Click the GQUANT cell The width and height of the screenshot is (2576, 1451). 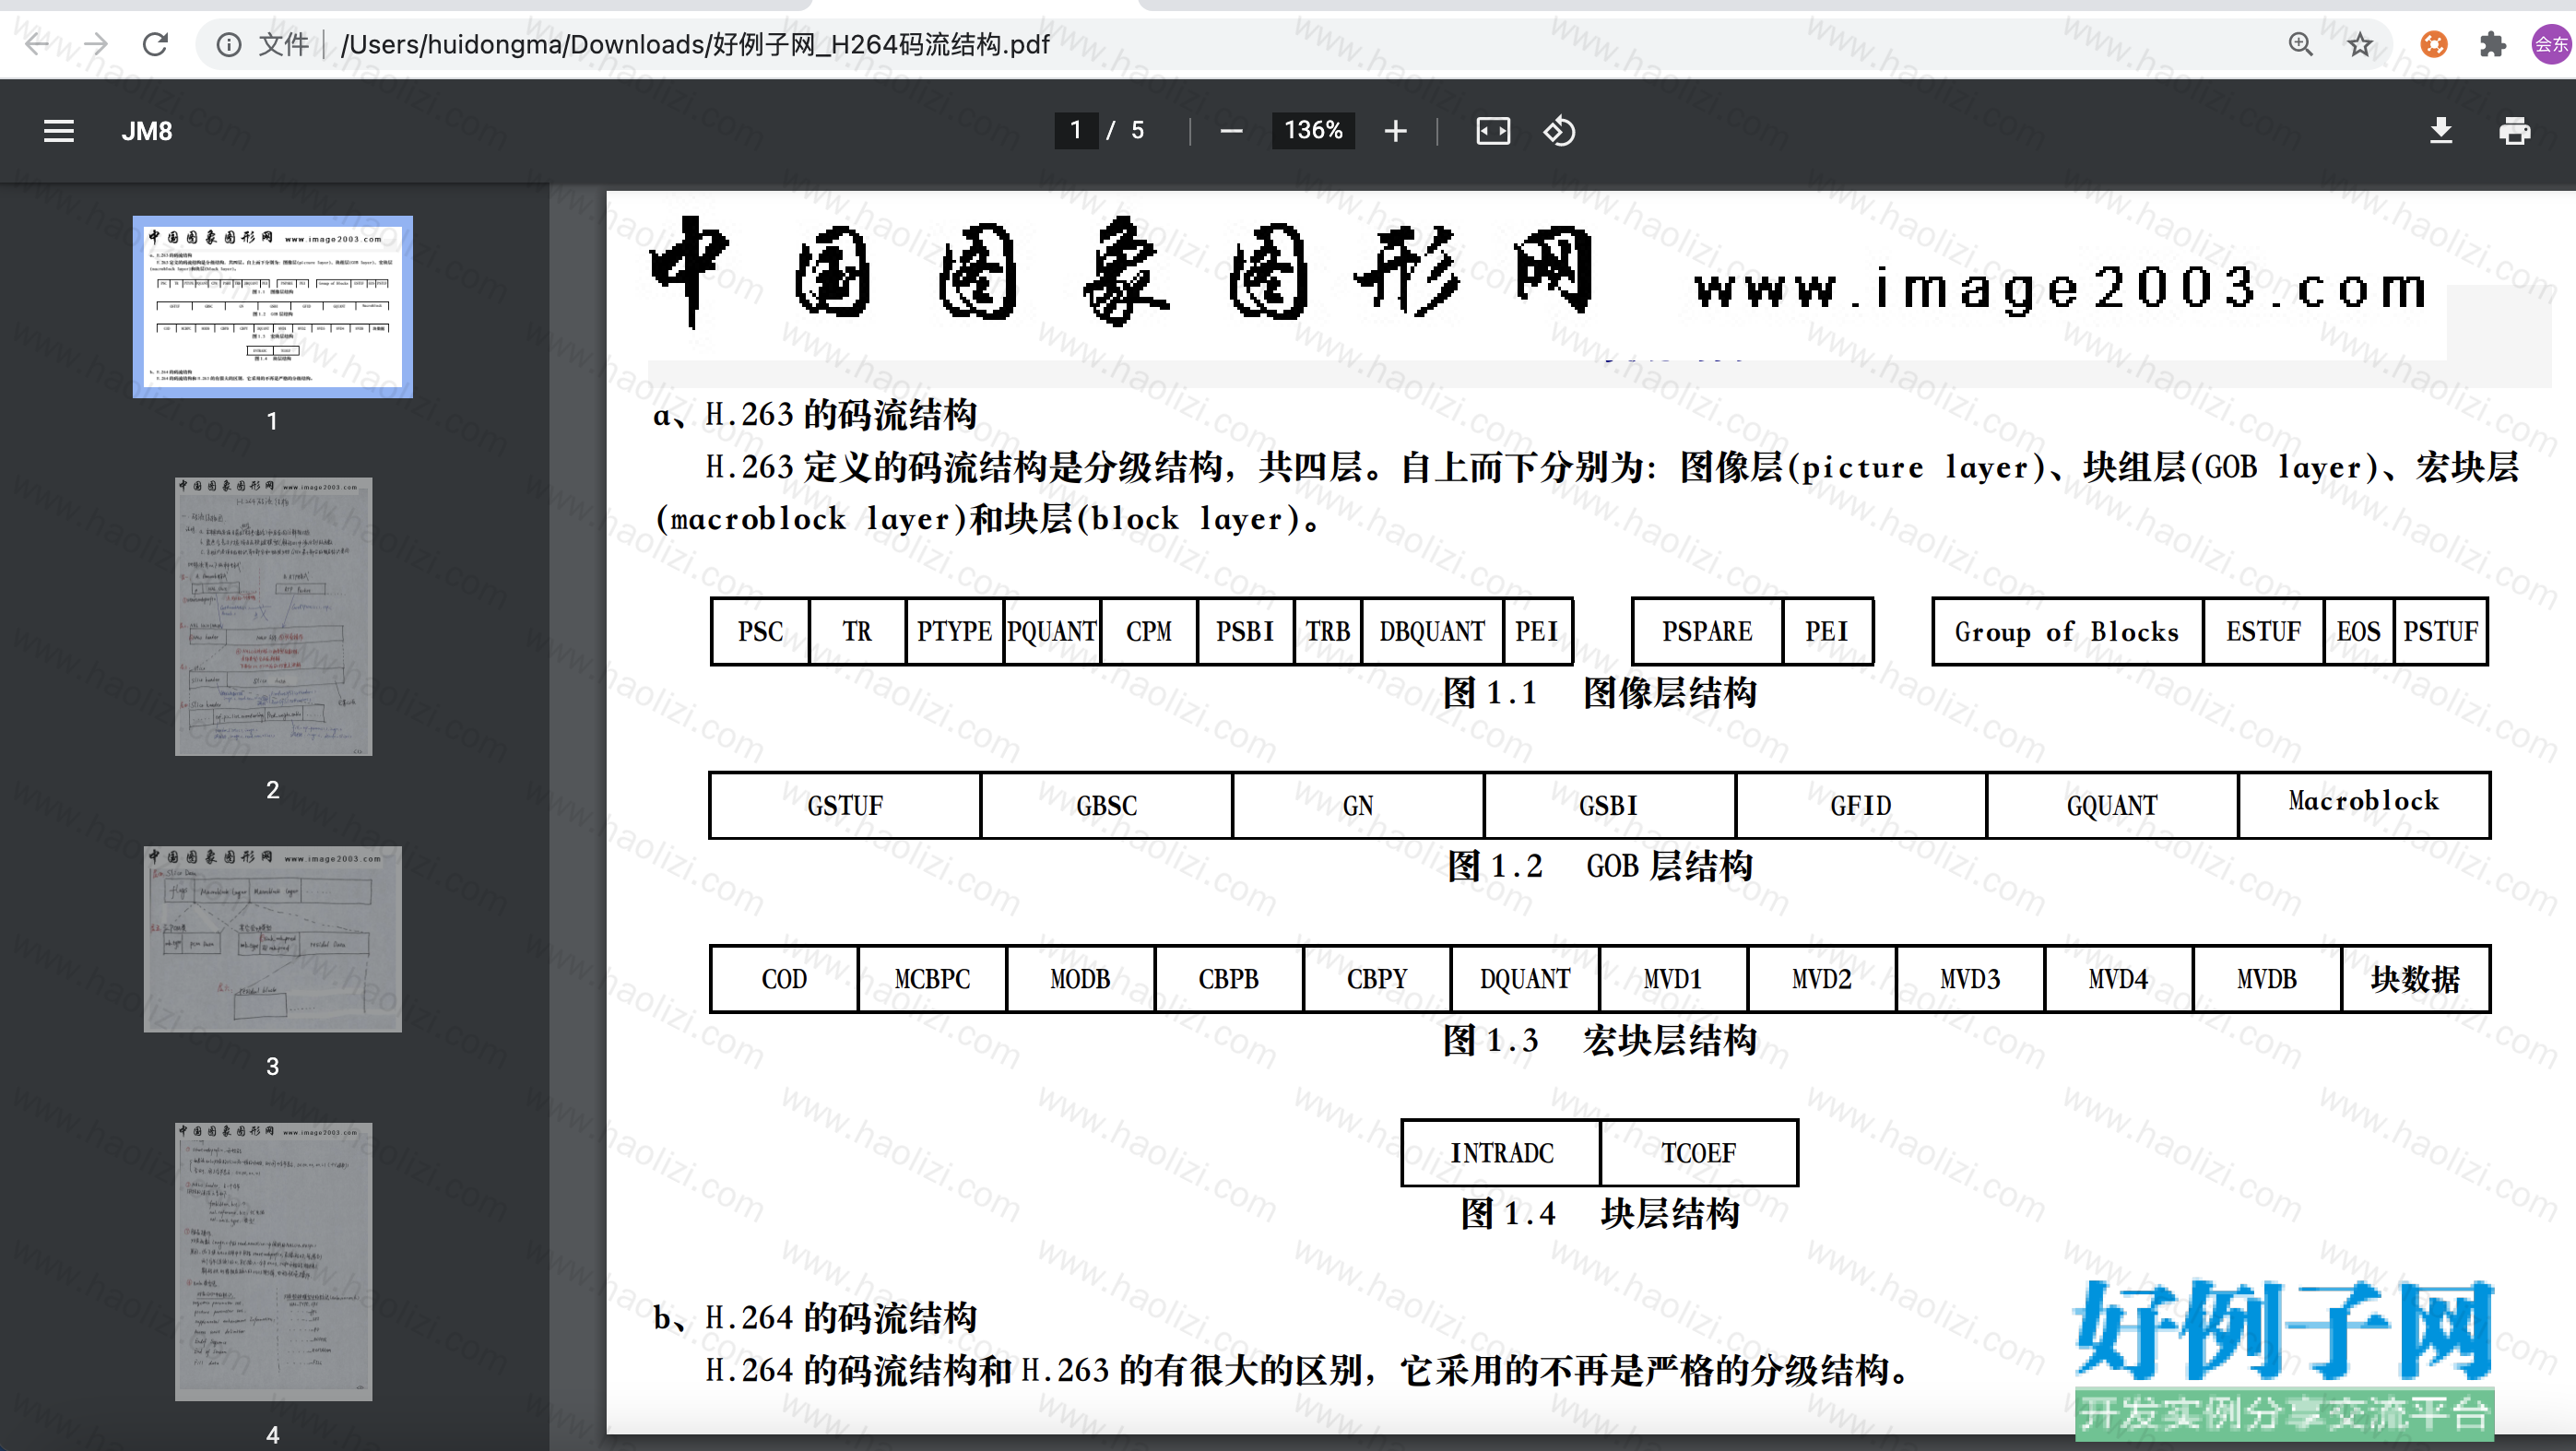(2112, 806)
